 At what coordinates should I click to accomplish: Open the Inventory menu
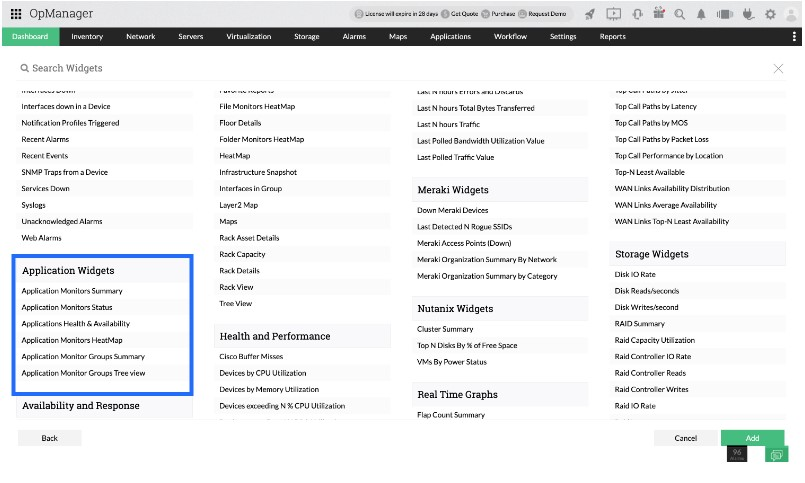(x=87, y=36)
